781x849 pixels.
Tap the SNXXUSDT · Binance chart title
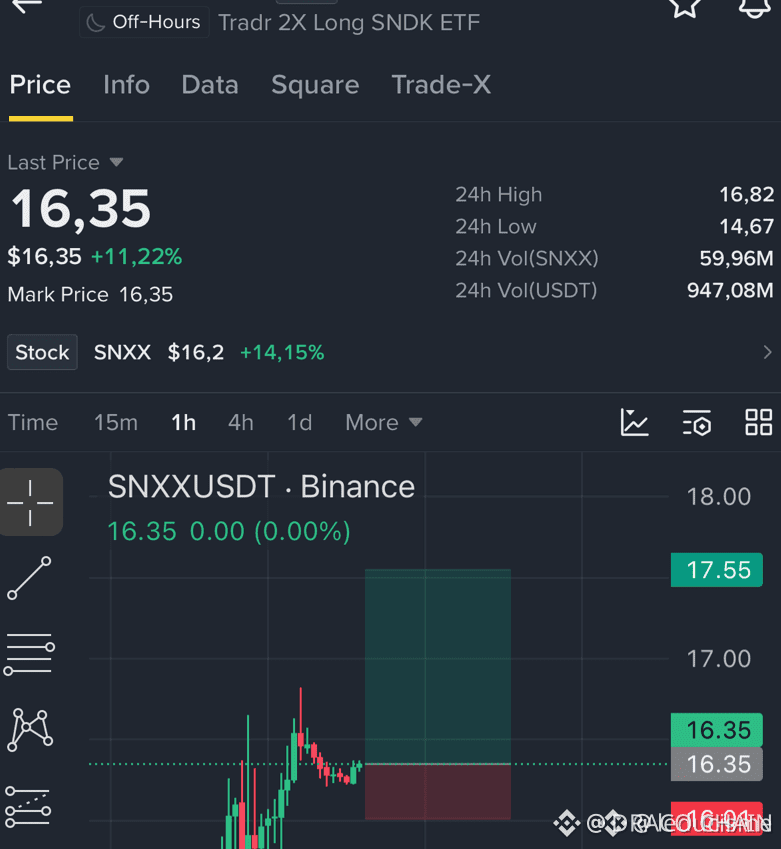pos(261,486)
